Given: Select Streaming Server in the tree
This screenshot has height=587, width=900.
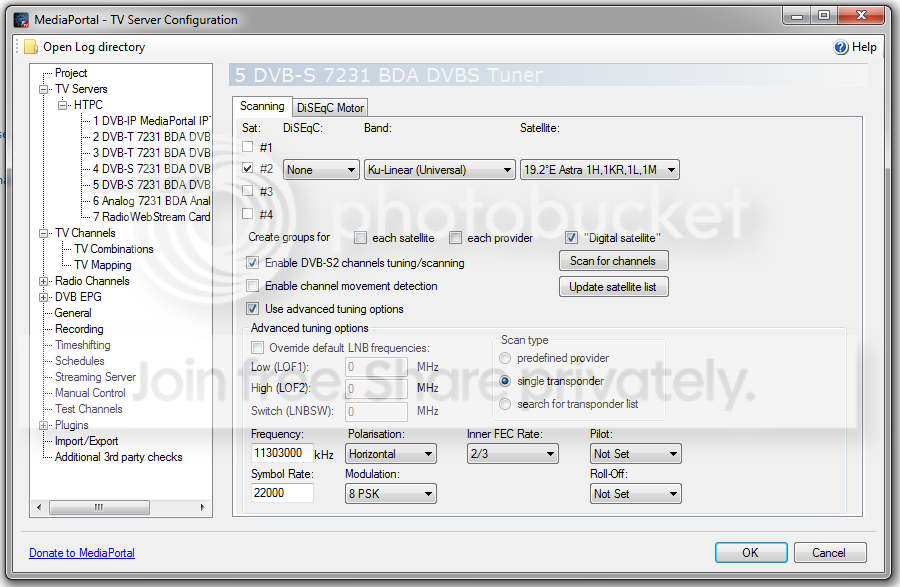Looking at the screenshot, I should (x=95, y=378).
